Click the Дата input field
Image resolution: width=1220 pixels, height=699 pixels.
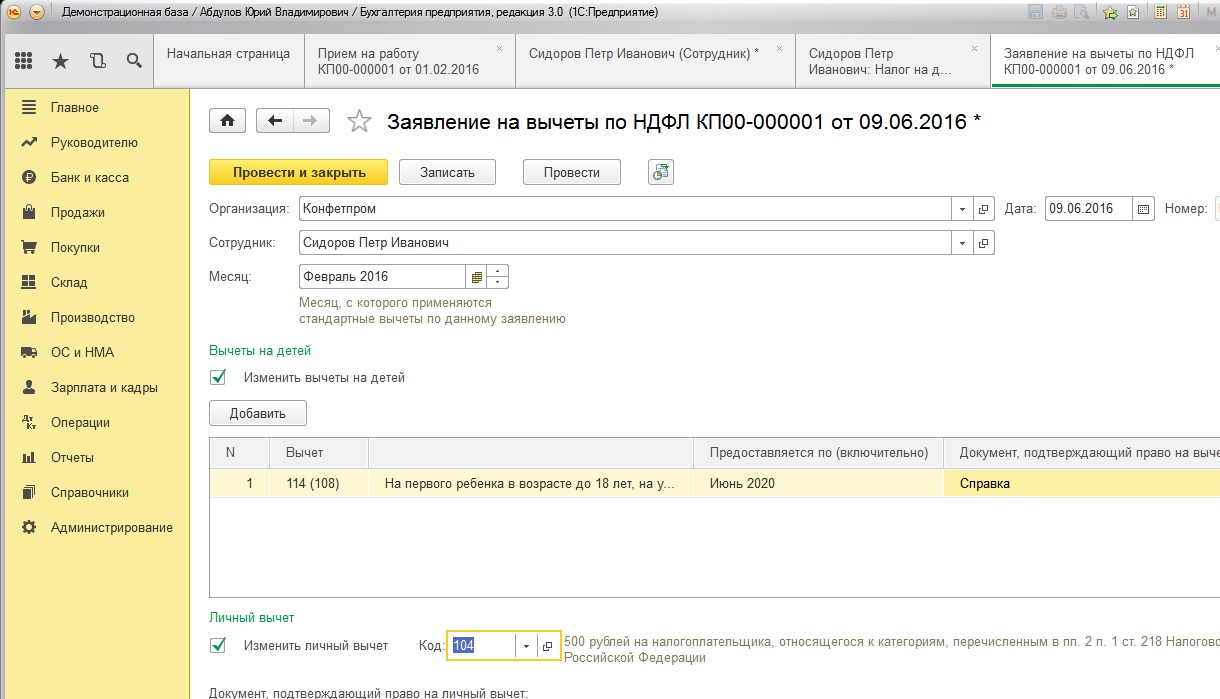click(1089, 209)
